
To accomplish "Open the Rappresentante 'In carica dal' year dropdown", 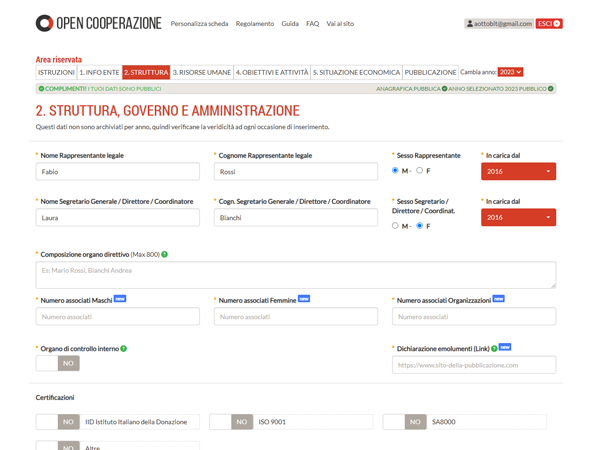I will [x=518, y=172].
